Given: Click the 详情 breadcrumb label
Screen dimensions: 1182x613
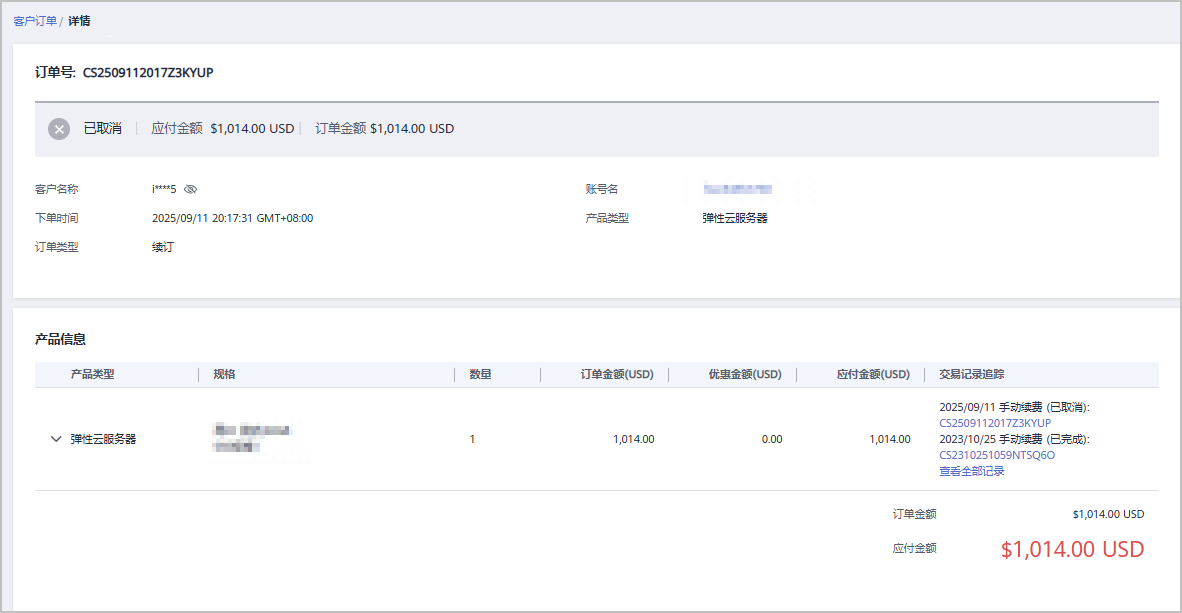Looking at the screenshot, I should pyautogui.click(x=80, y=21).
